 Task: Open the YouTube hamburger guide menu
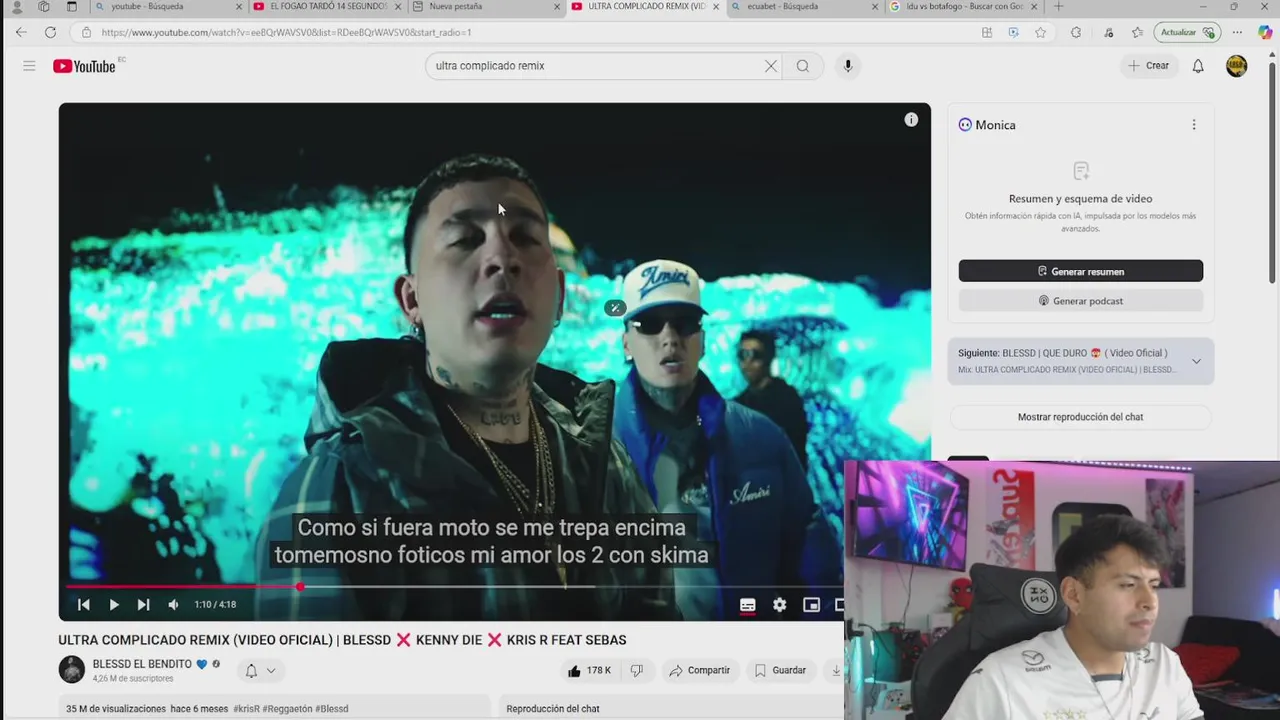29,66
